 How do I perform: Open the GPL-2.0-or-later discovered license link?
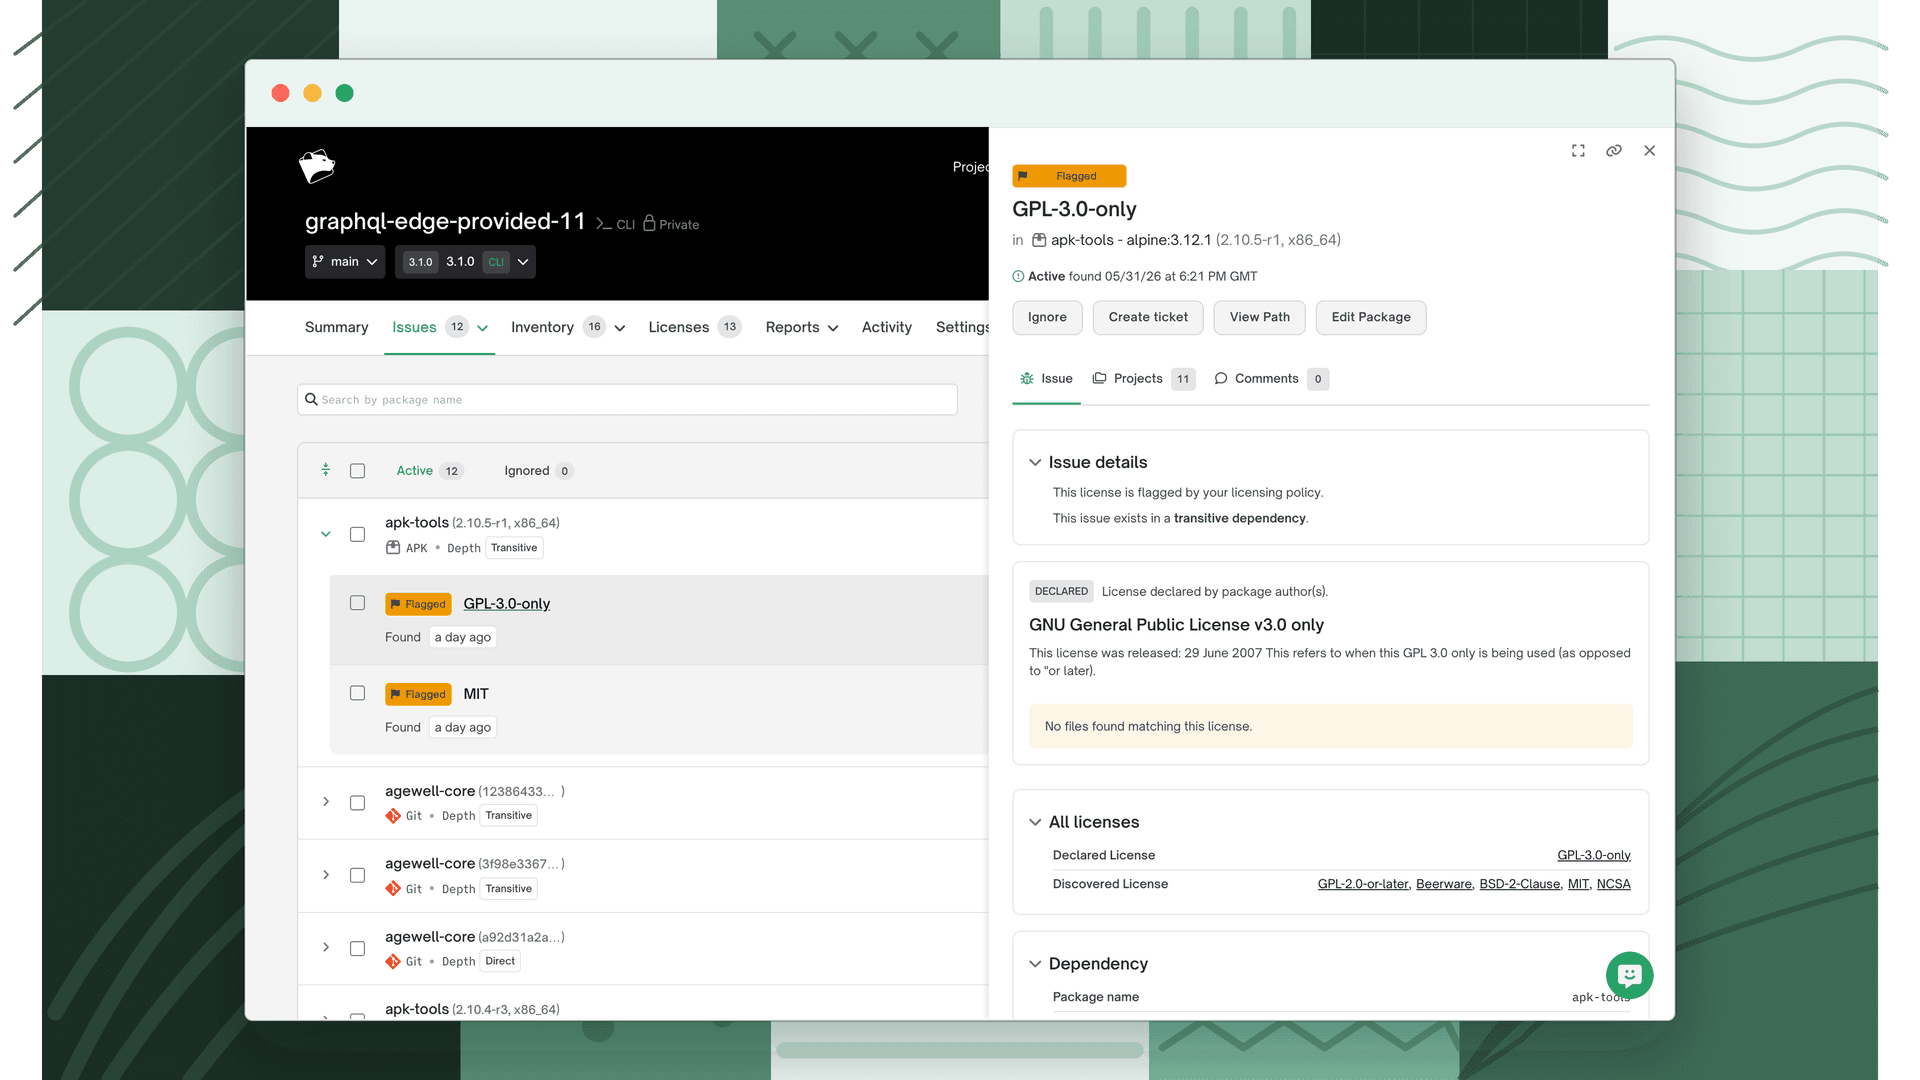click(1363, 884)
